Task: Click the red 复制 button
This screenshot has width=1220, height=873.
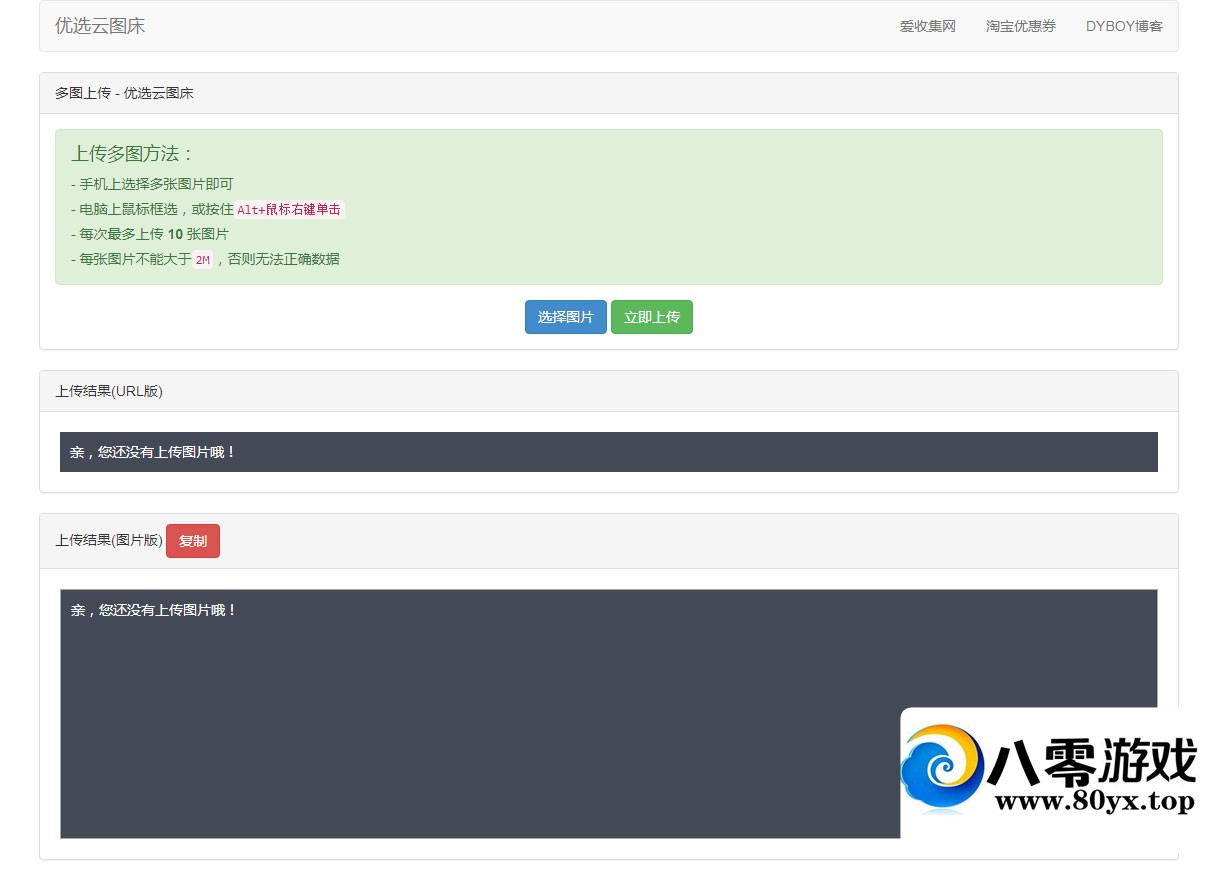Action: tap(192, 541)
